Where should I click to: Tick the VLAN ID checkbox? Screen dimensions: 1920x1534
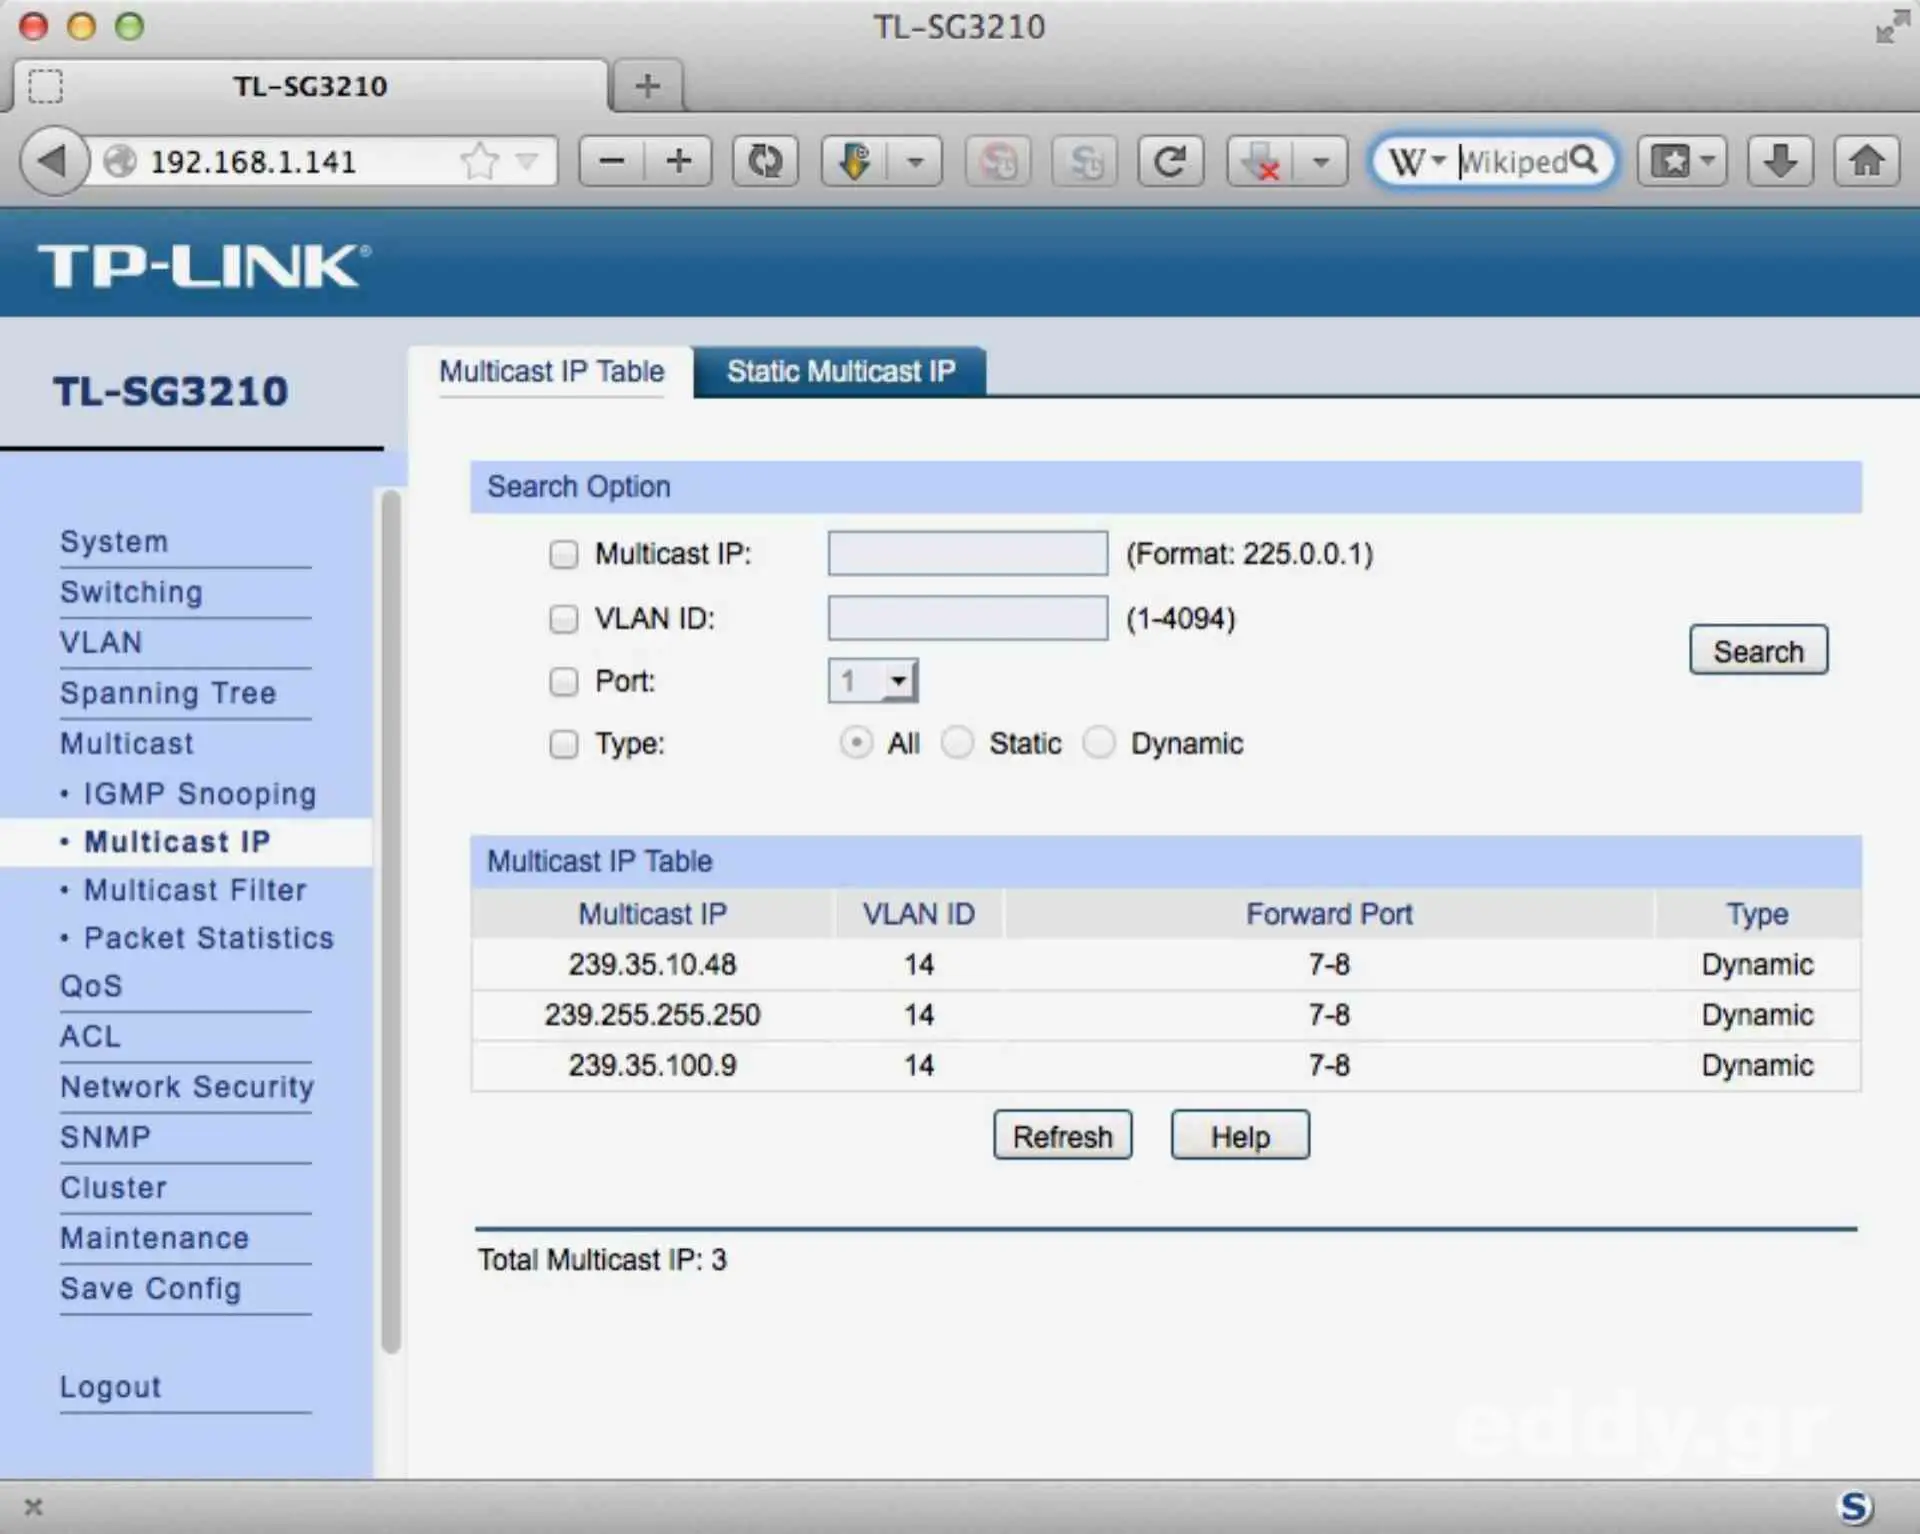[x=564, y=619]
